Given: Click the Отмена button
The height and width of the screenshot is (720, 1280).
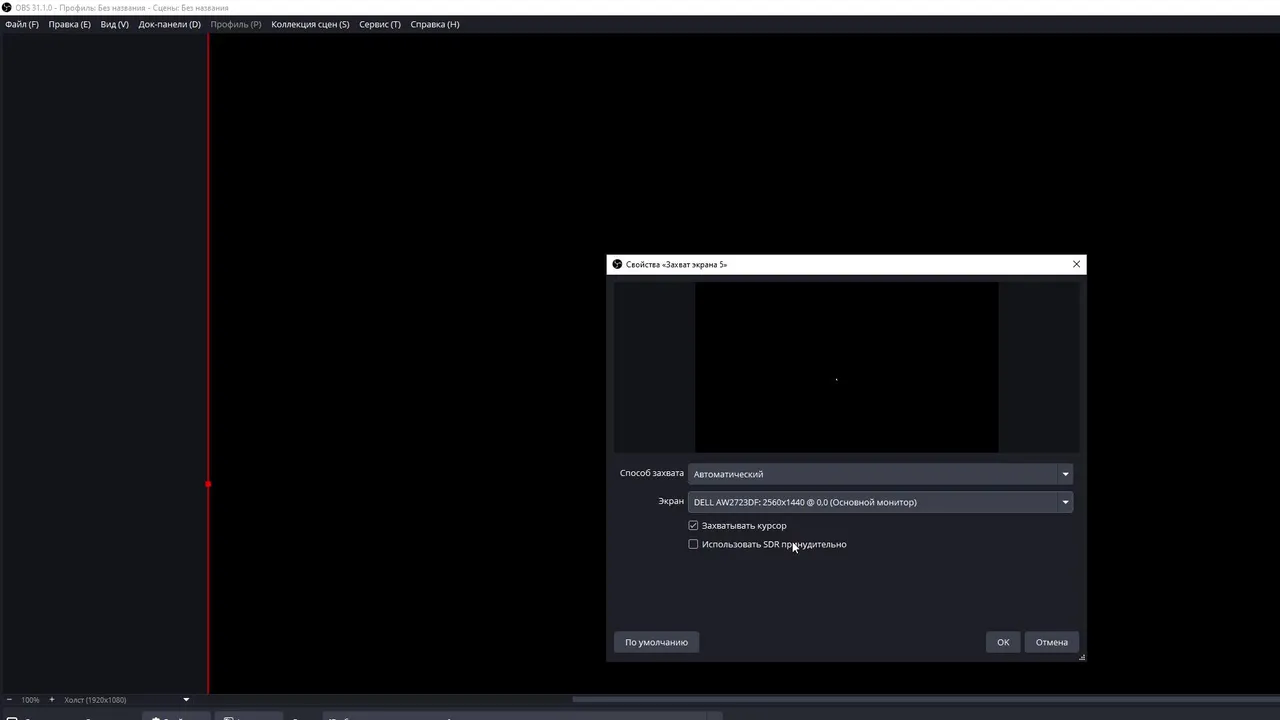Looking at the screenshot, I should 1051,642.
